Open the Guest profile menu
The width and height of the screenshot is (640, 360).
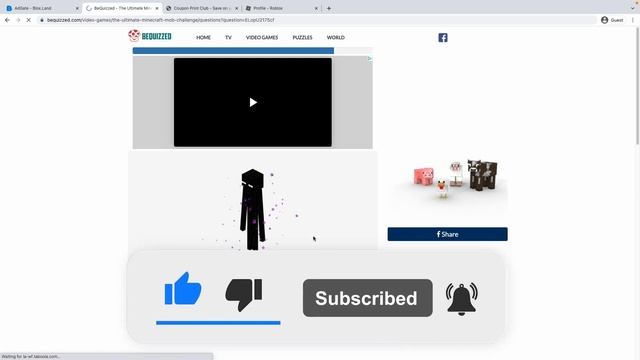[612, 20]
